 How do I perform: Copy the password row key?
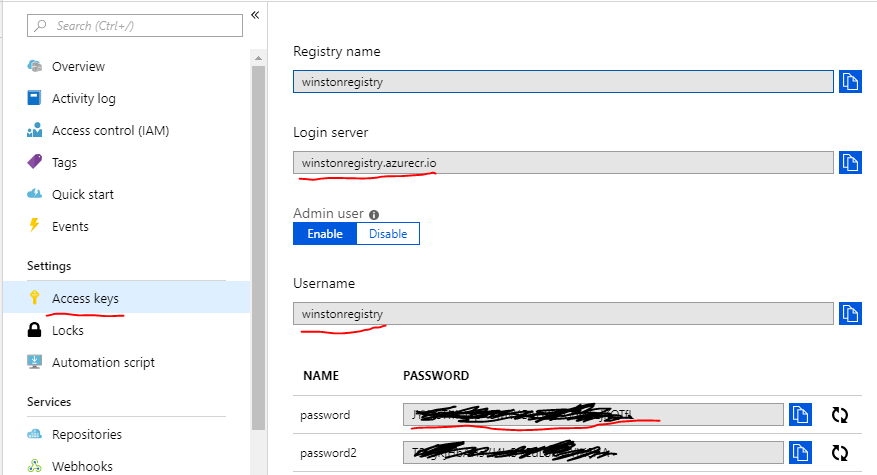800,415
